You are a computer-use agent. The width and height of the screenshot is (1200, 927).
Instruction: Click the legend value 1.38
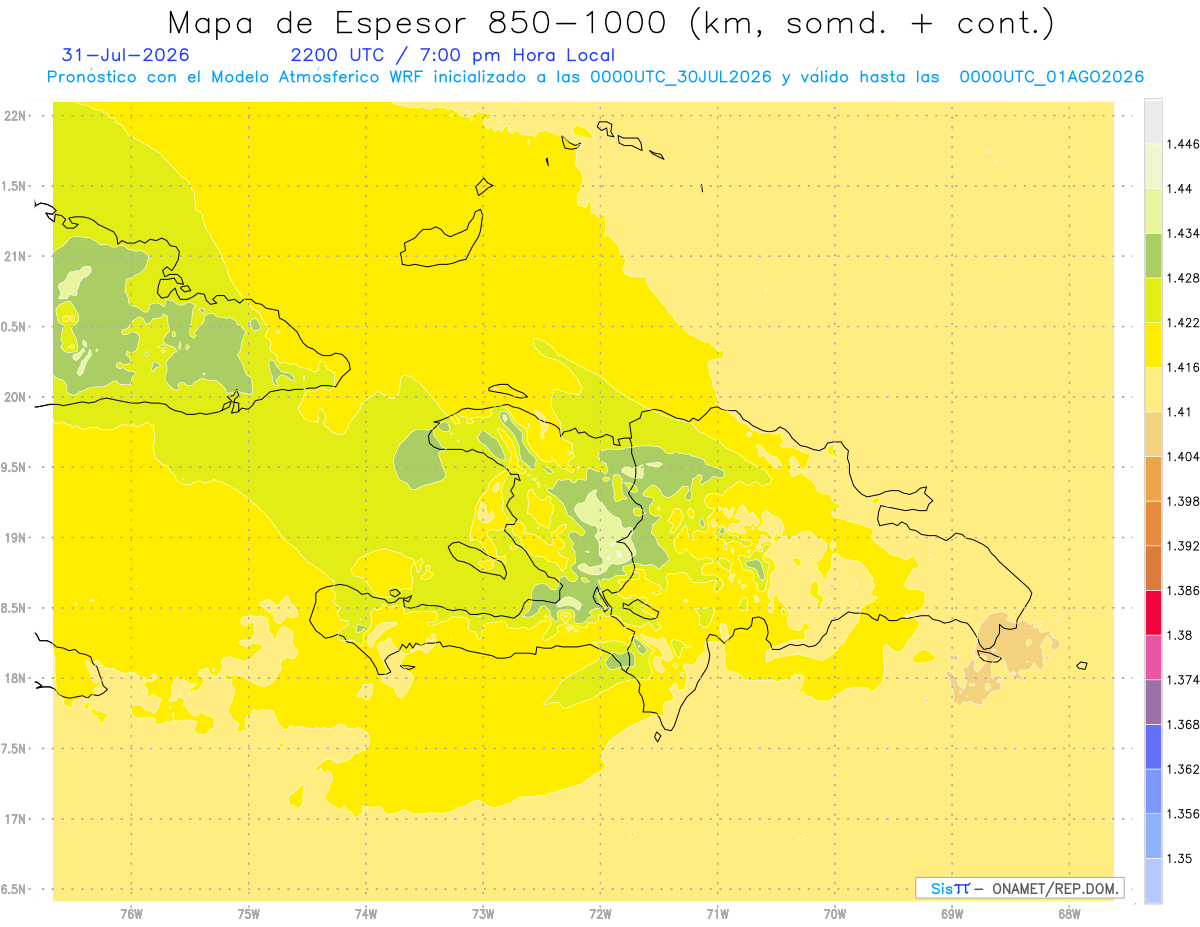tap(1179, 635)
